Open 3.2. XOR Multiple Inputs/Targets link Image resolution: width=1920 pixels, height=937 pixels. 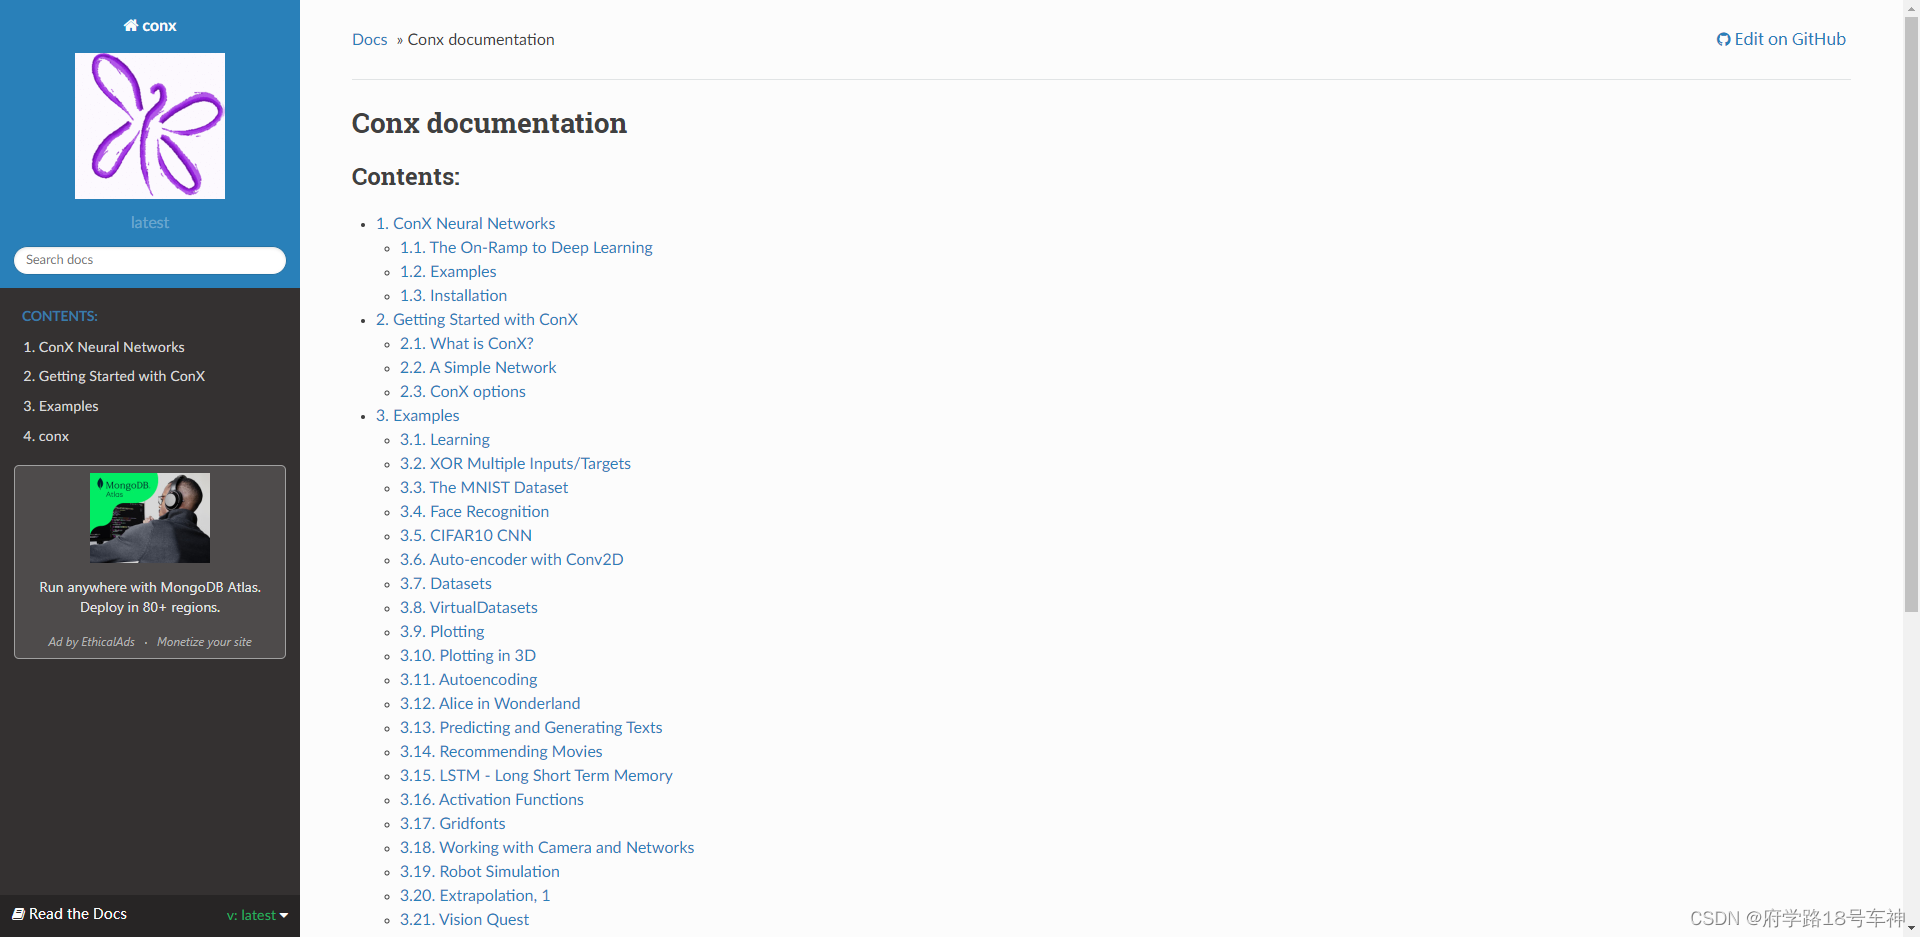(515, 464)
